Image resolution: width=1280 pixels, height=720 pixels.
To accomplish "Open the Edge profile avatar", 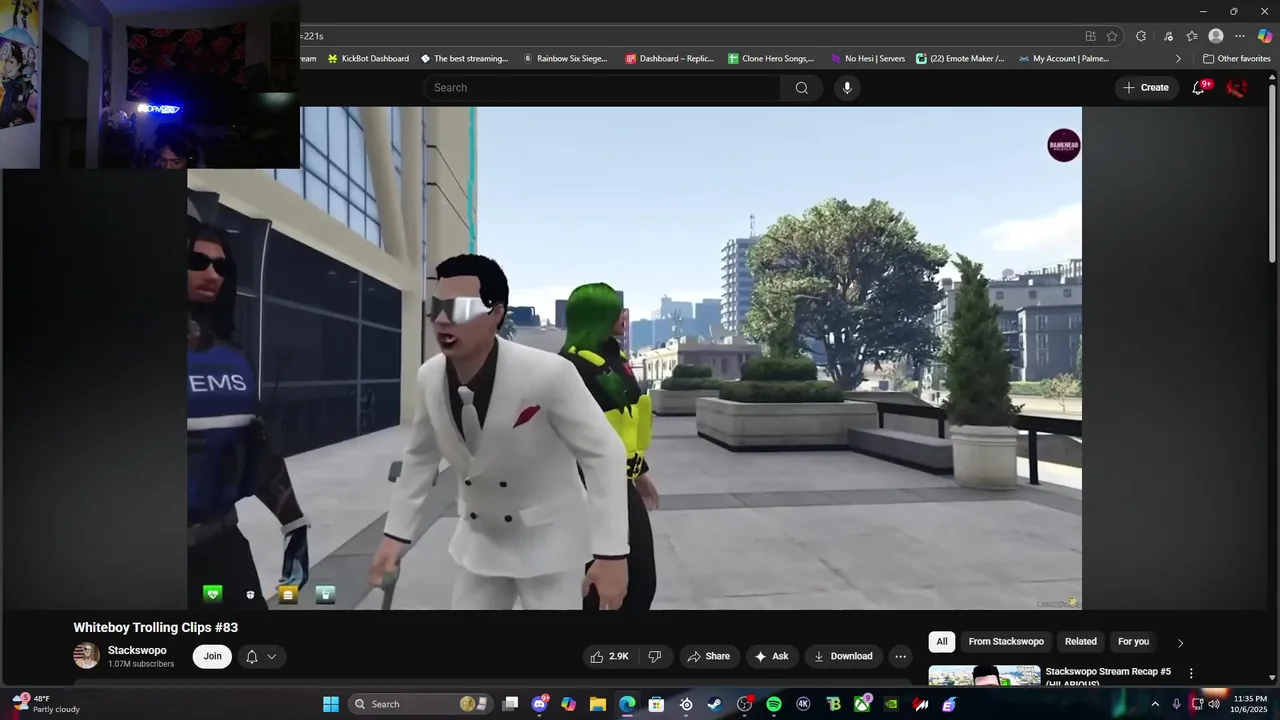I will pos(1216,36).
